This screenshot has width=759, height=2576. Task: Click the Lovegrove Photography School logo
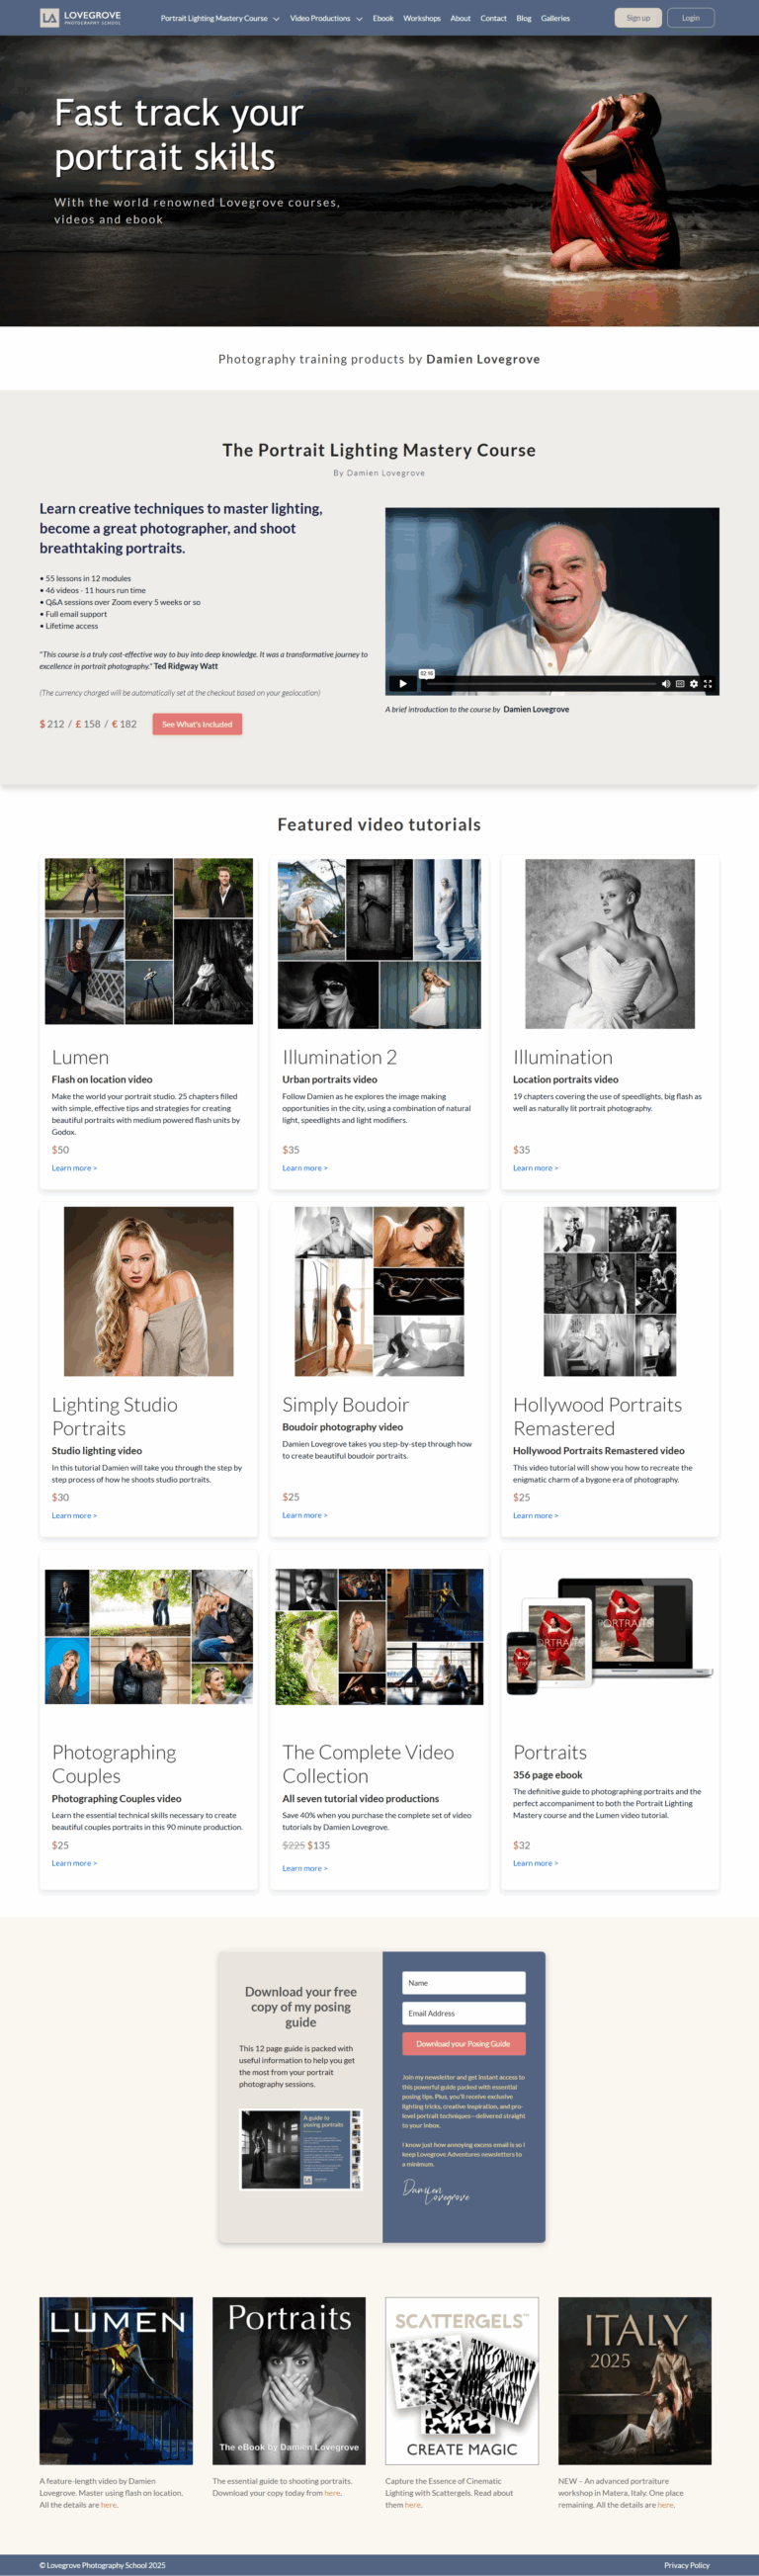(x=80, y=17)
